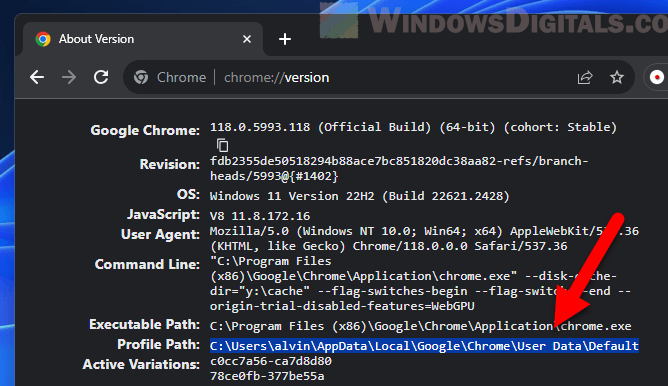Image resolution: width=668 pixels, height=386 pixels.
Task: Open the Chrome site info icon
Action: click(141, 78)
